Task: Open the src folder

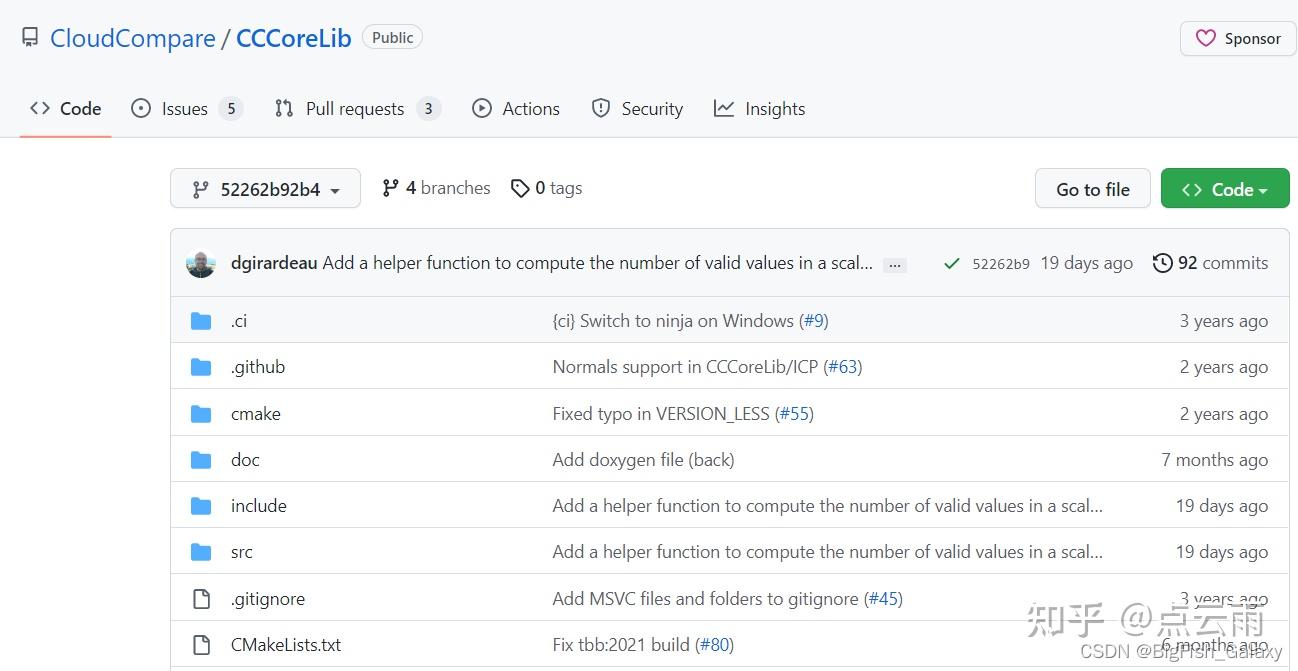Action: click(x=242, y=552)
